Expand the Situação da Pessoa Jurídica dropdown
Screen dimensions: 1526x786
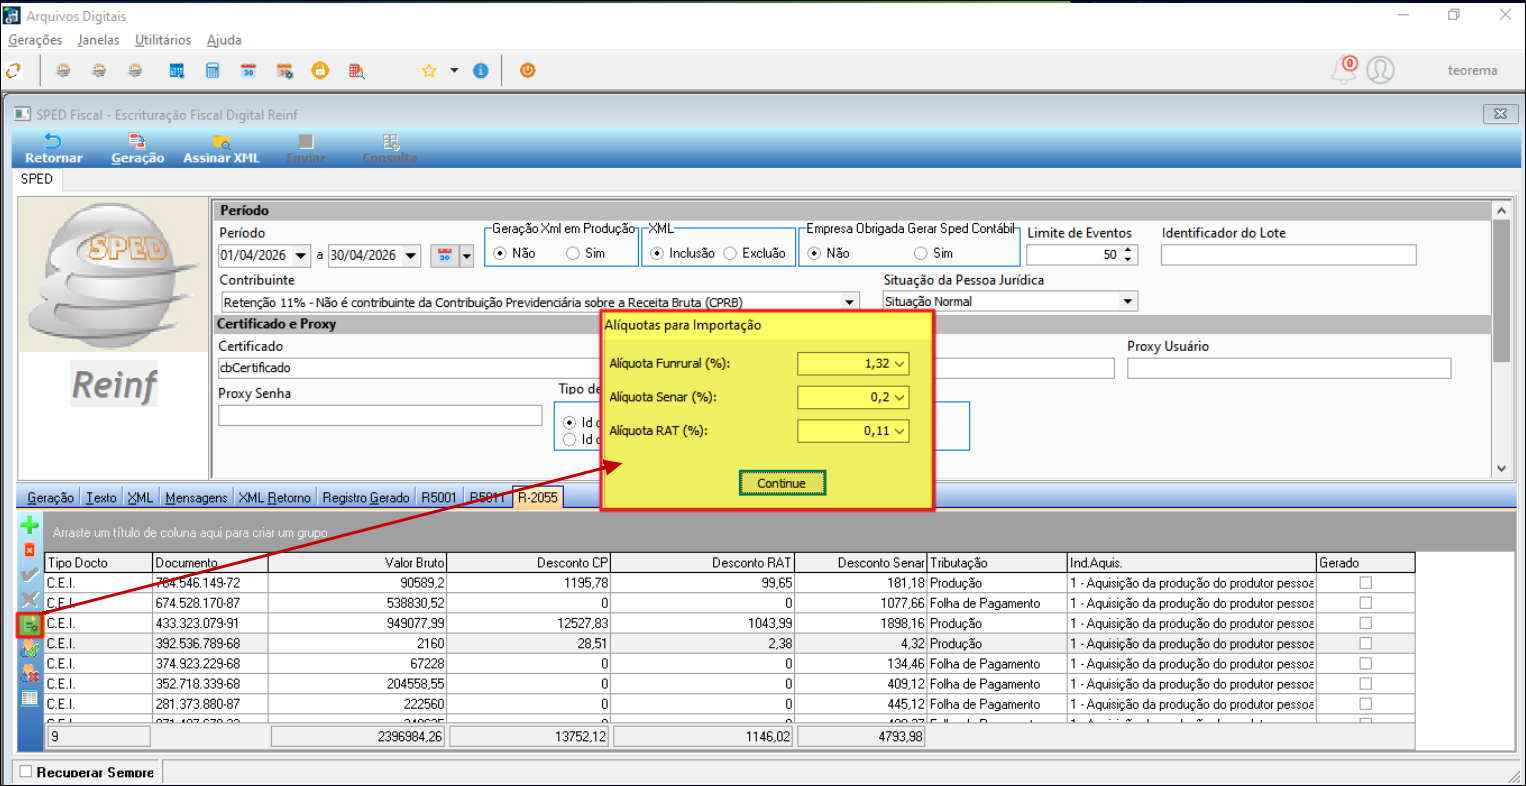tap(1128, 302)
